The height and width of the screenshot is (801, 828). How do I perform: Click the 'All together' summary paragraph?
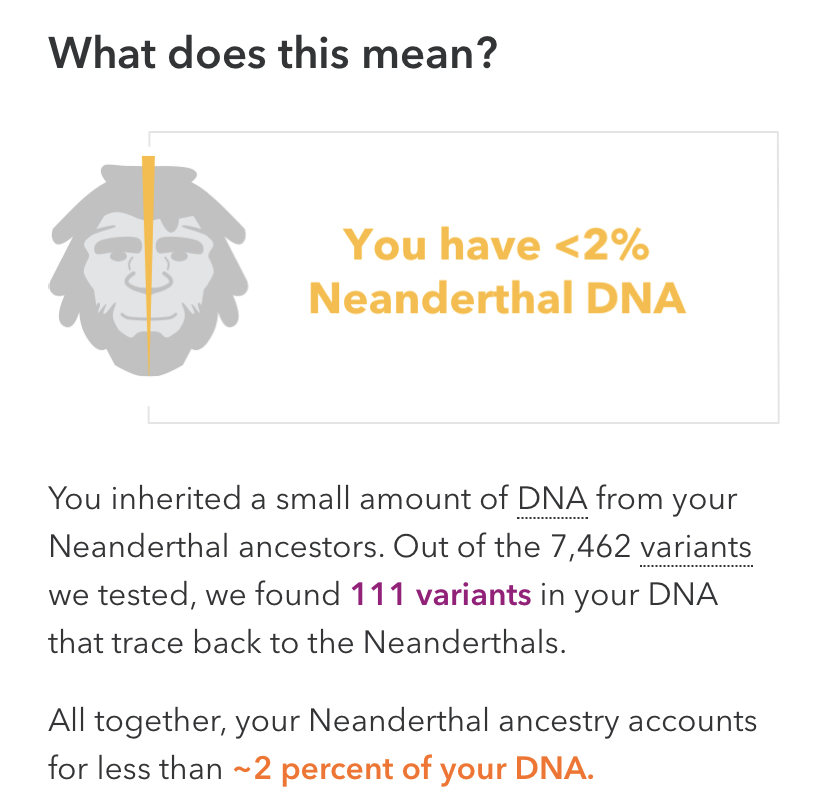pos(402,745)
